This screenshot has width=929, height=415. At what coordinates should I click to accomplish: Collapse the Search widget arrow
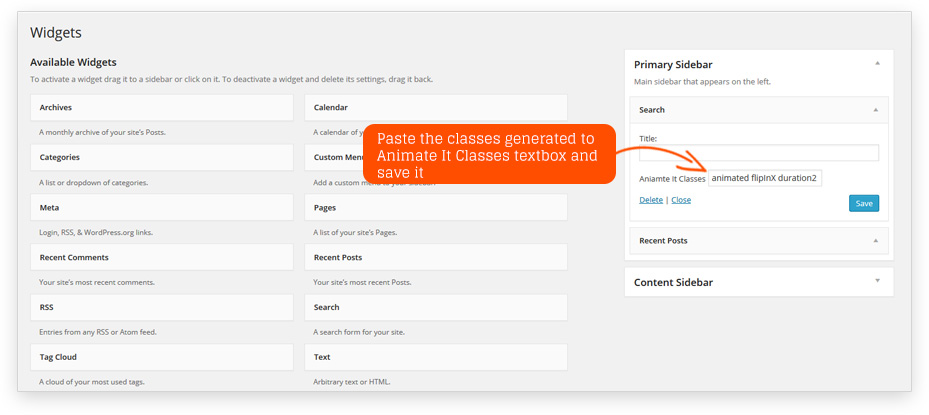click(876, 110)
